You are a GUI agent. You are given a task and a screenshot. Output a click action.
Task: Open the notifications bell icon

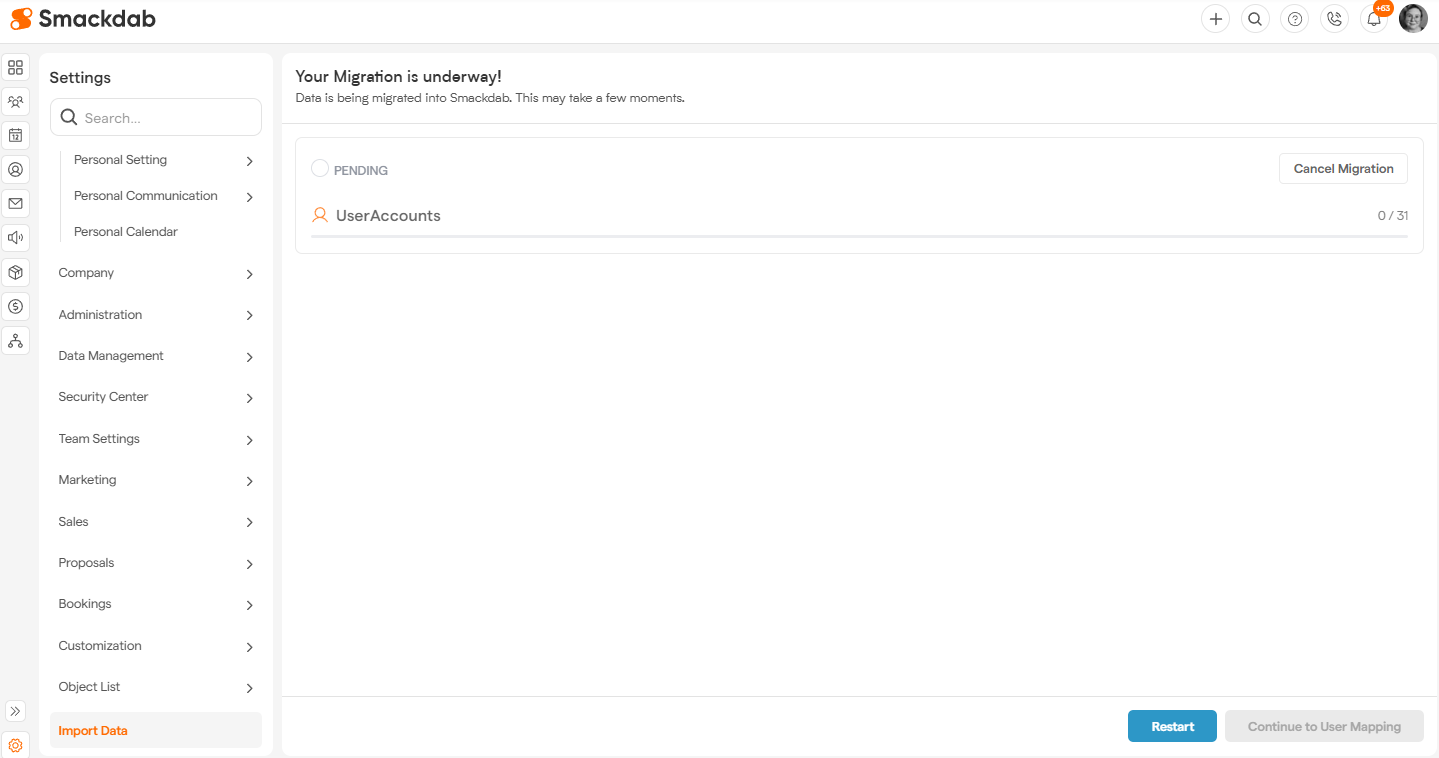pos(1374,19)
